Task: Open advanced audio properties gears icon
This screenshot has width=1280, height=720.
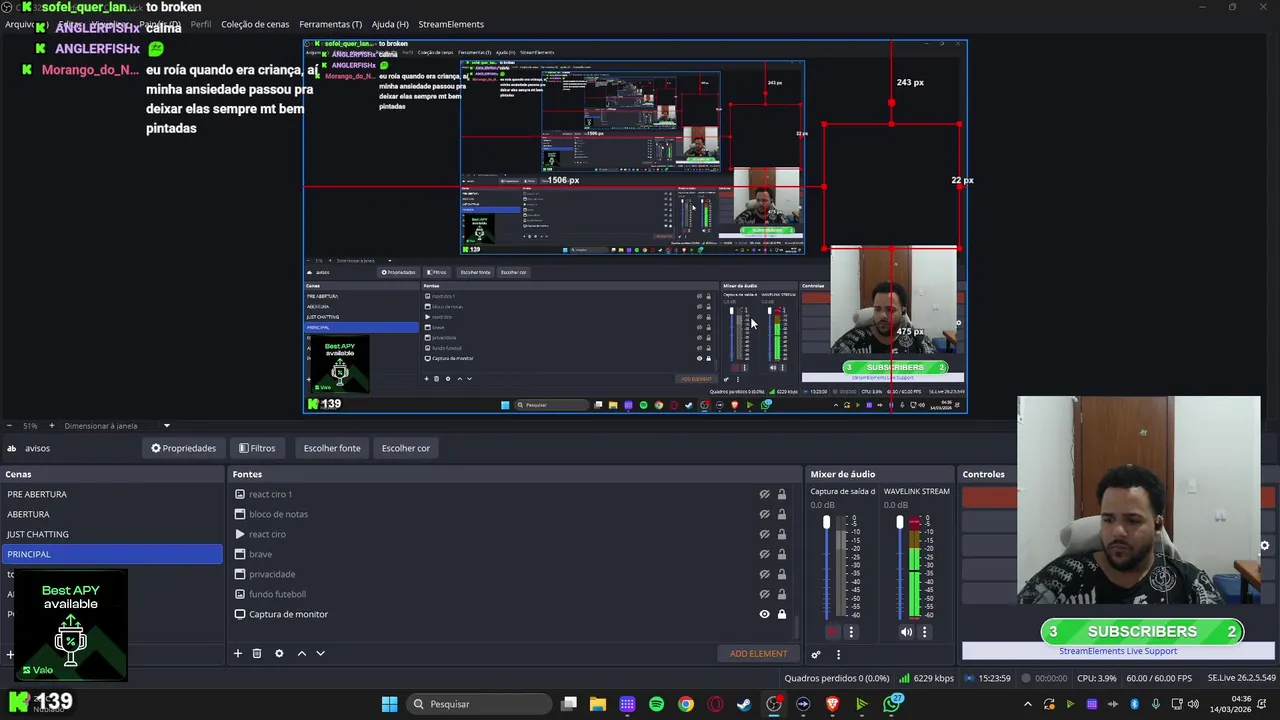Action: 816,654
